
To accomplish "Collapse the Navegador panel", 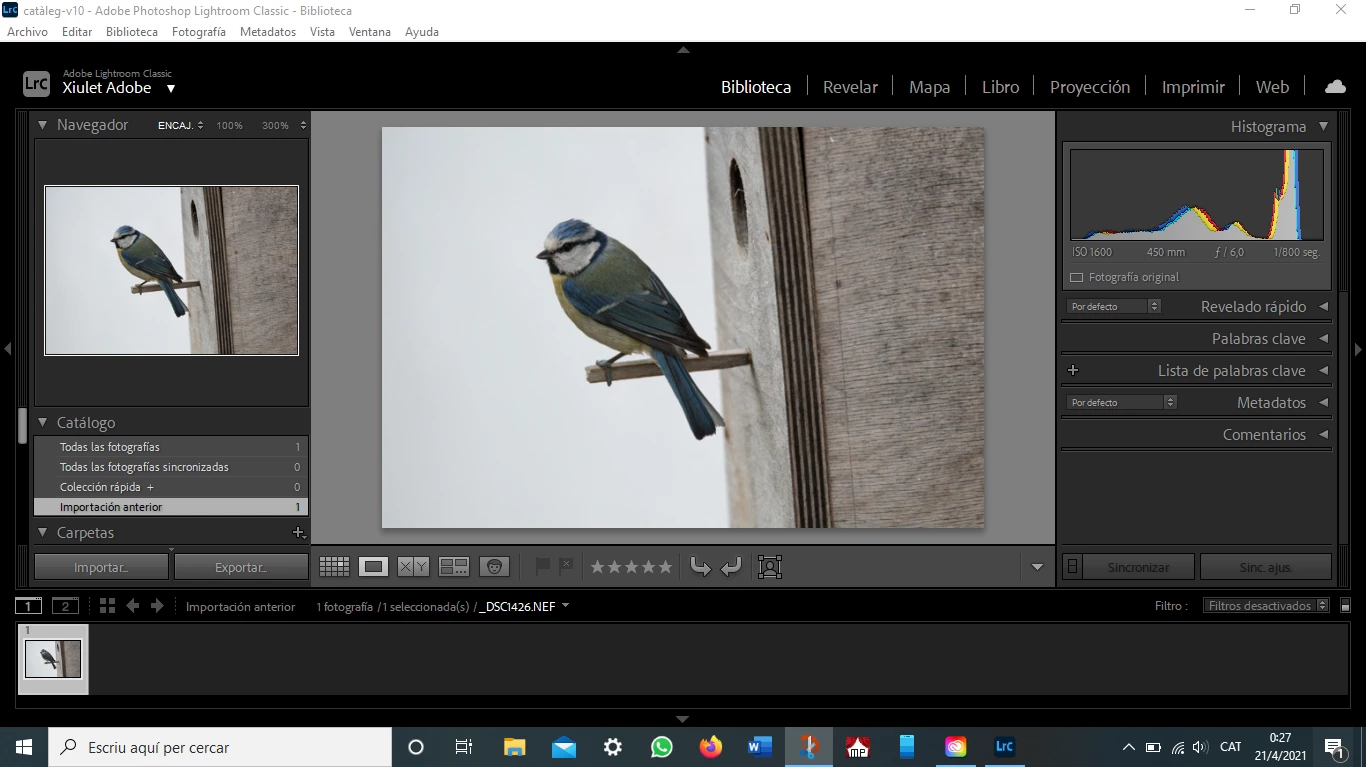I will tap(43, 125).
